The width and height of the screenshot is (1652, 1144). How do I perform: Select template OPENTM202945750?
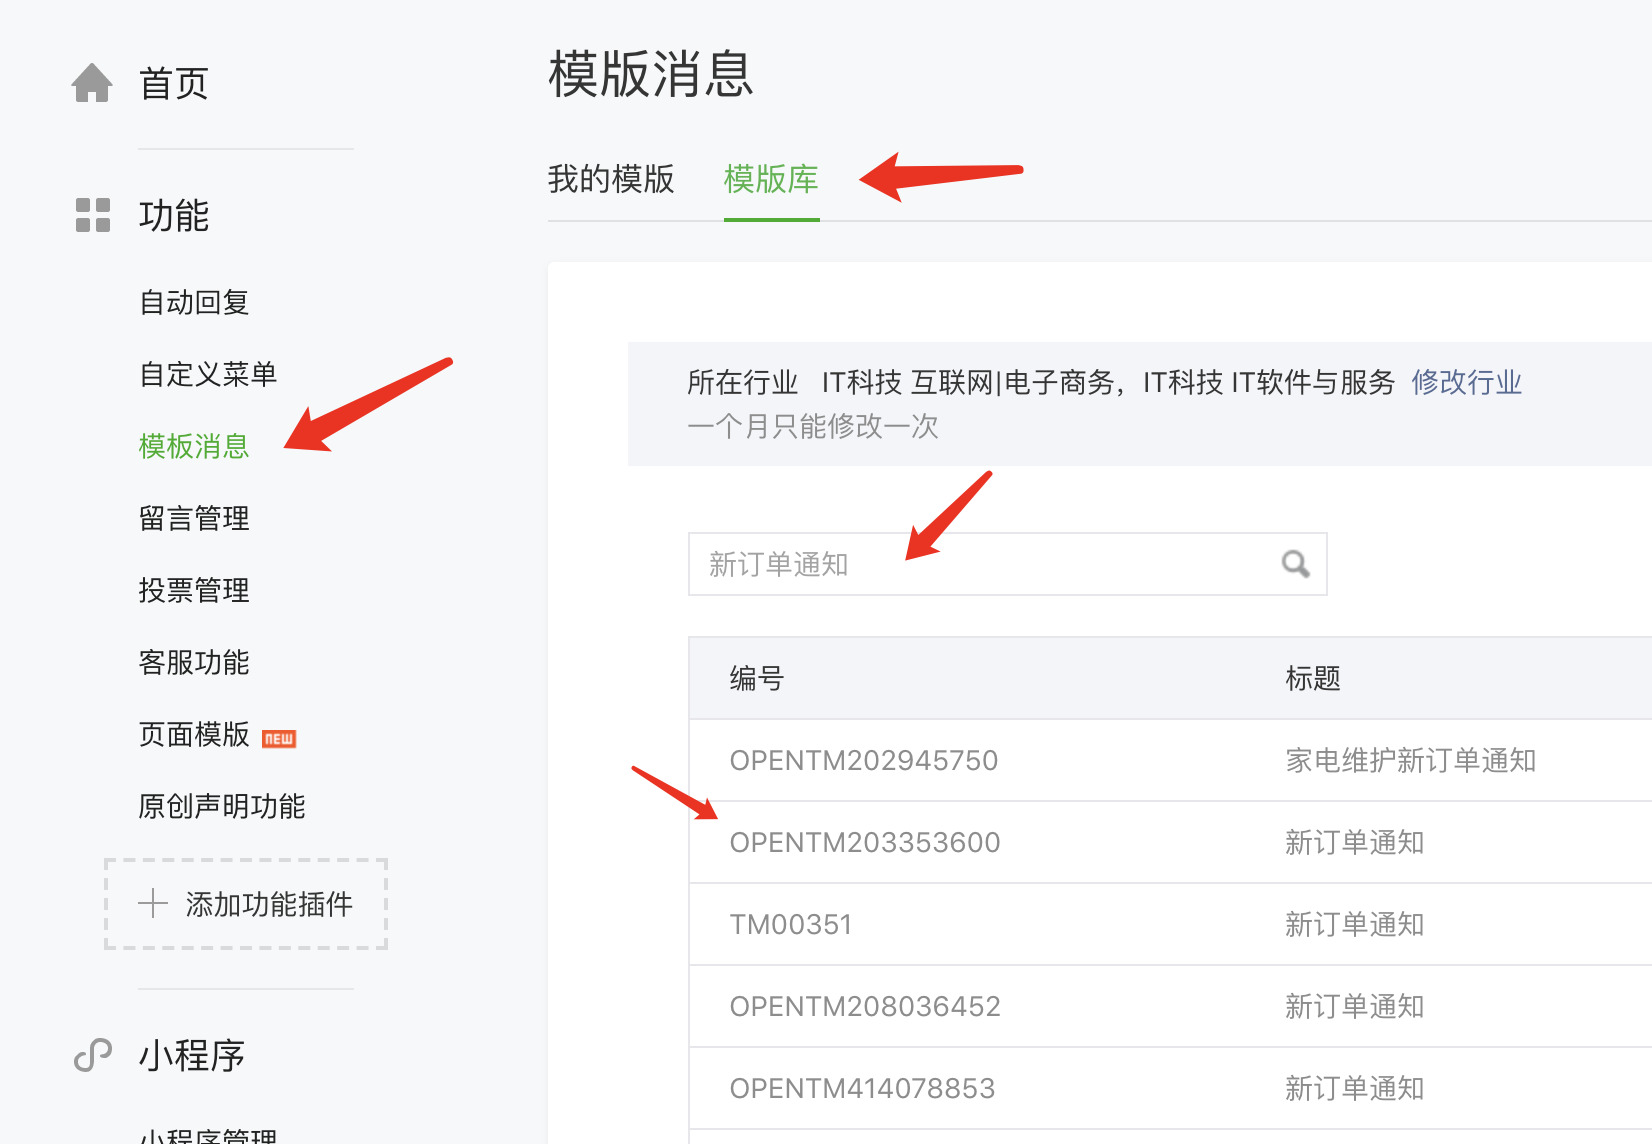[x=864, y=760]
